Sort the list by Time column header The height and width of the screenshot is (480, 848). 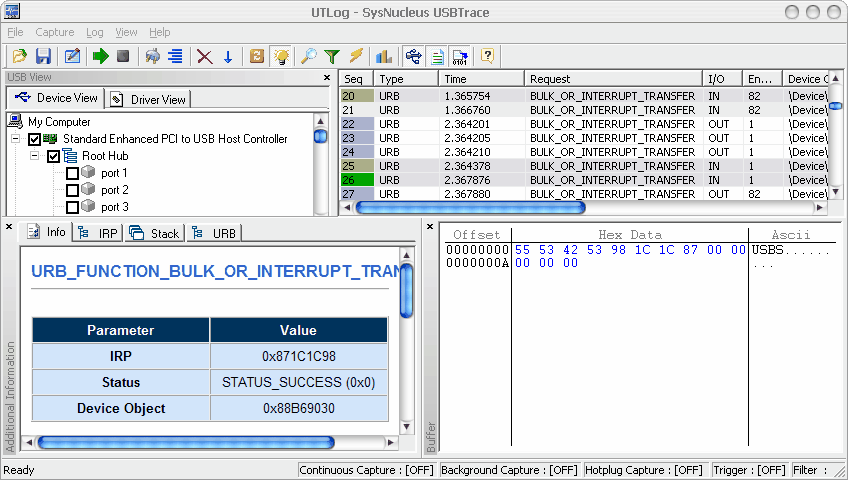tap(480, 78)
